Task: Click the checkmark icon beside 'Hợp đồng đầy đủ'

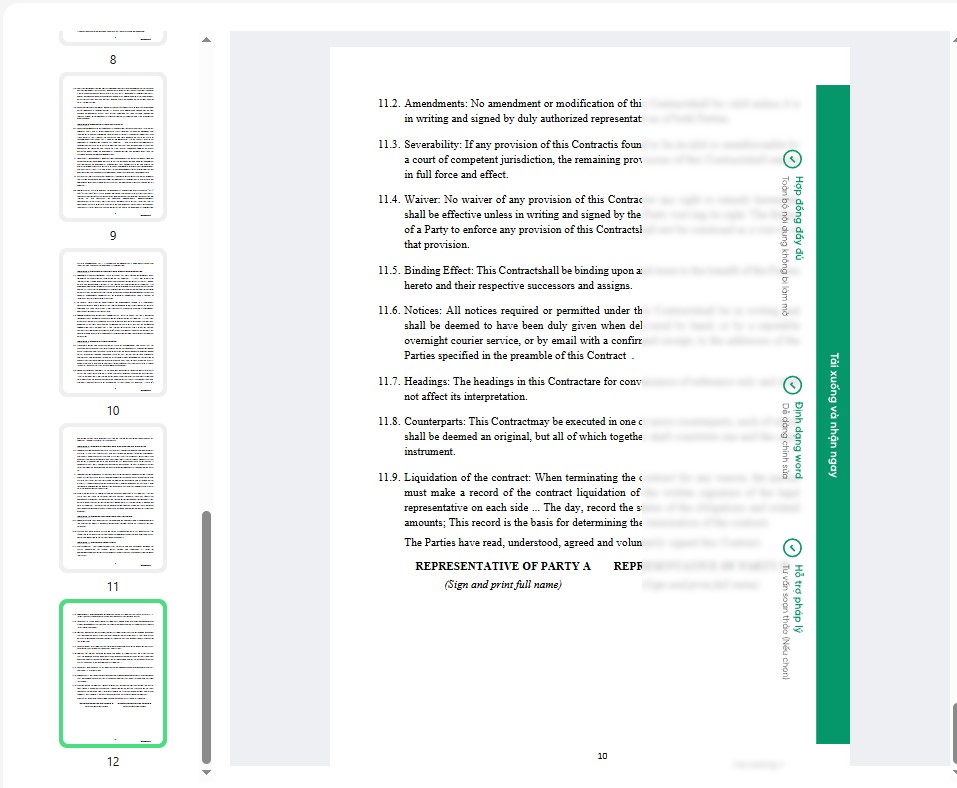Action: pos(792,159)
